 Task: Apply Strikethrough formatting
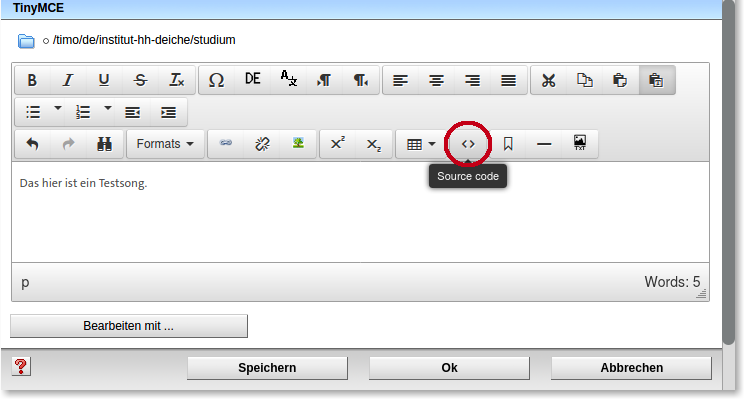point(140,80)
